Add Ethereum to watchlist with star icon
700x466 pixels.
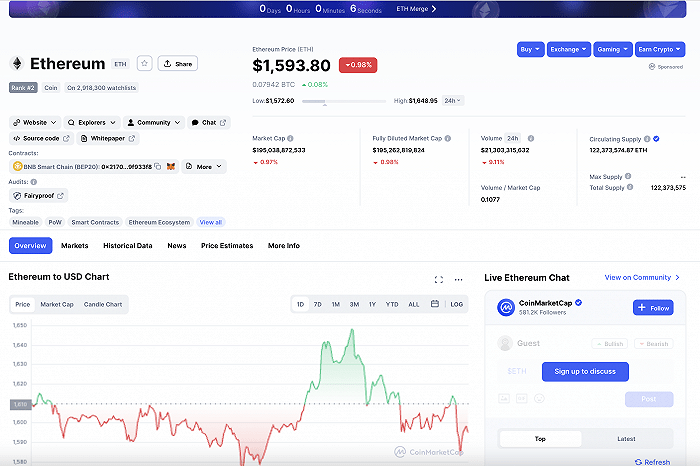(144, 63)
